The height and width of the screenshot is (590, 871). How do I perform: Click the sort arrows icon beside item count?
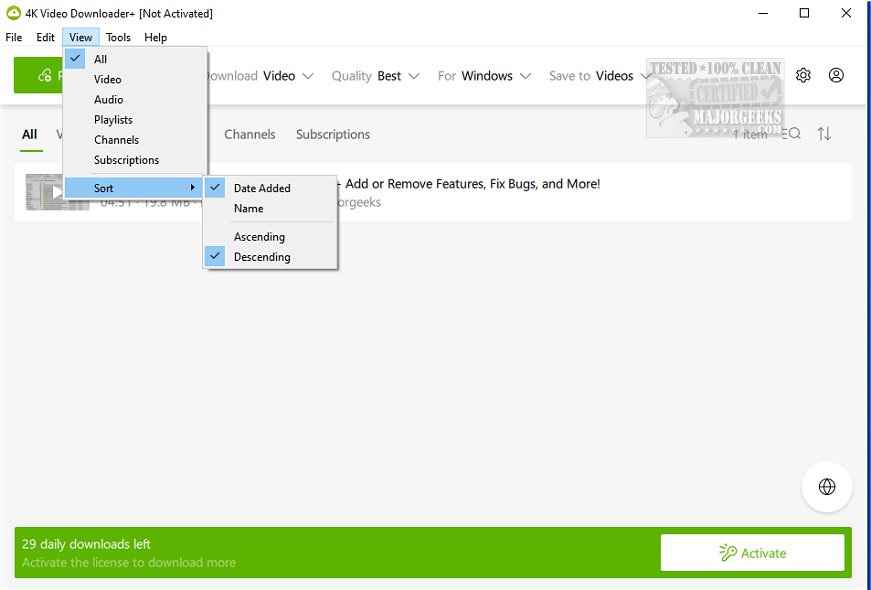(824, 134)
